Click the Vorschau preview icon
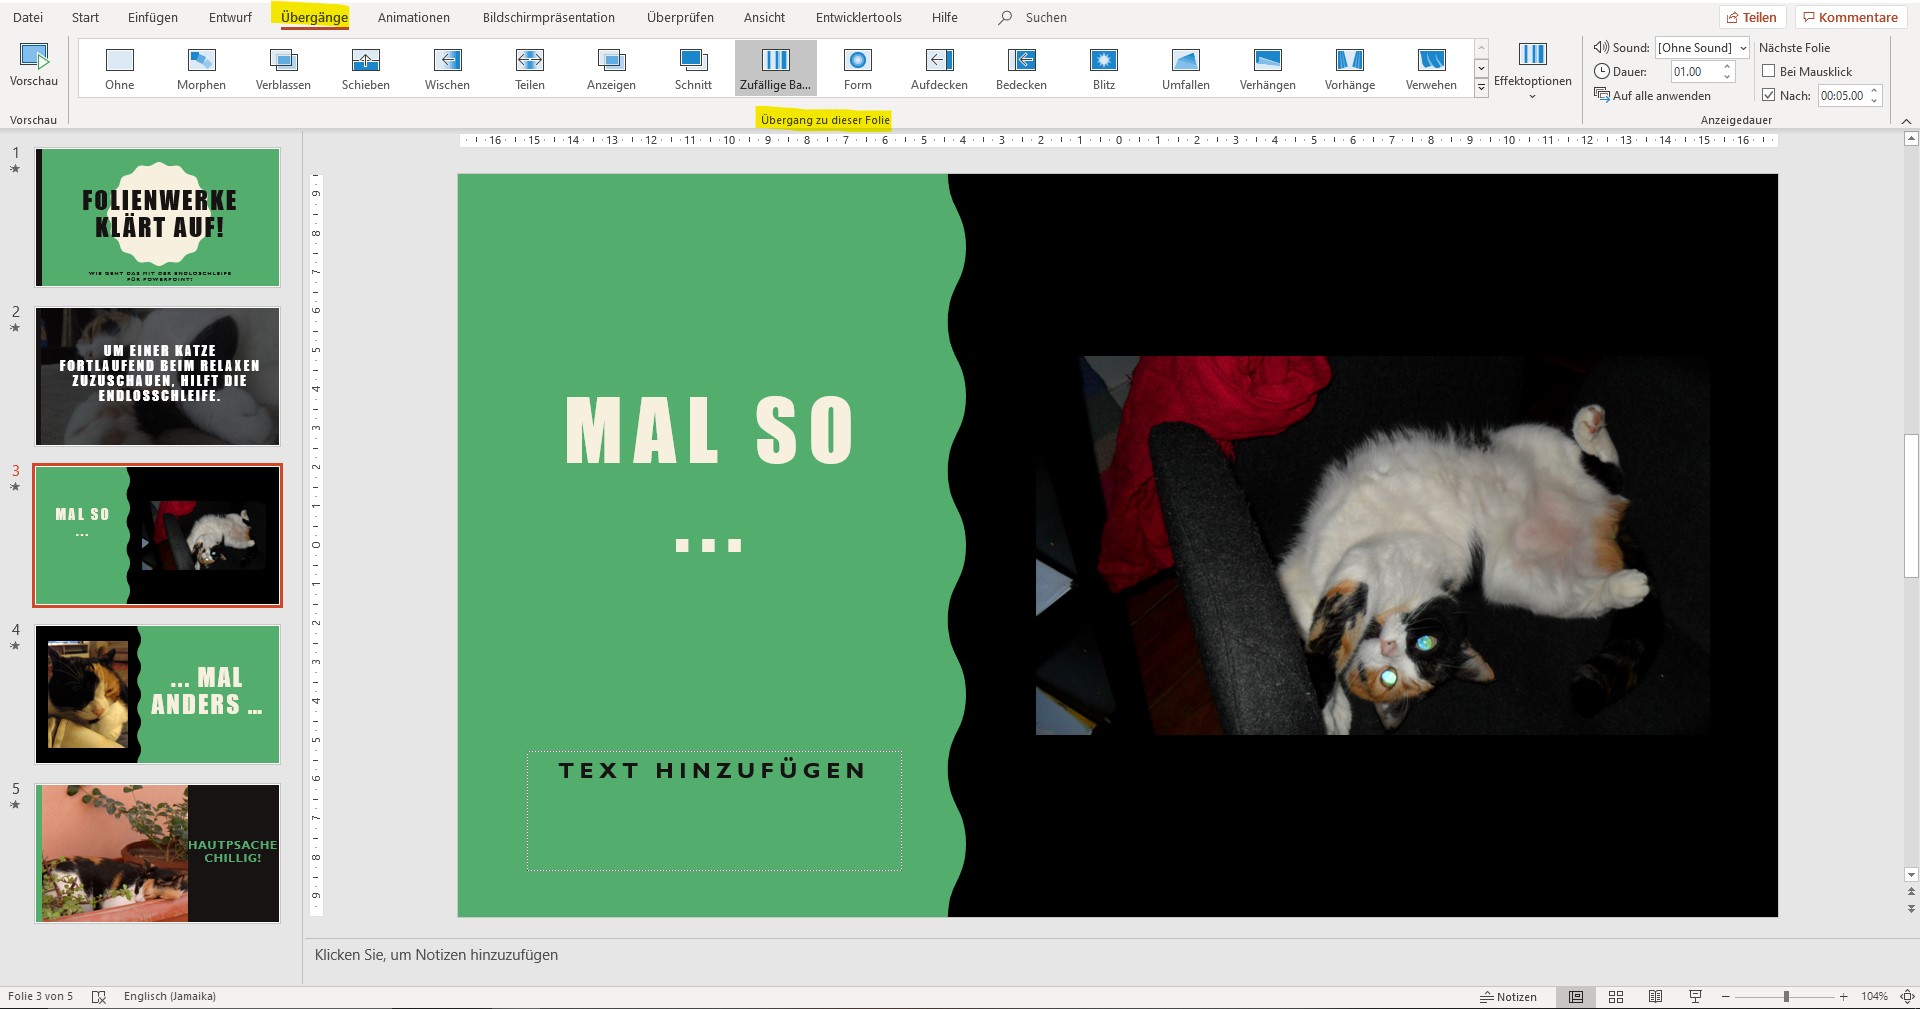 (x=34, y=57)
